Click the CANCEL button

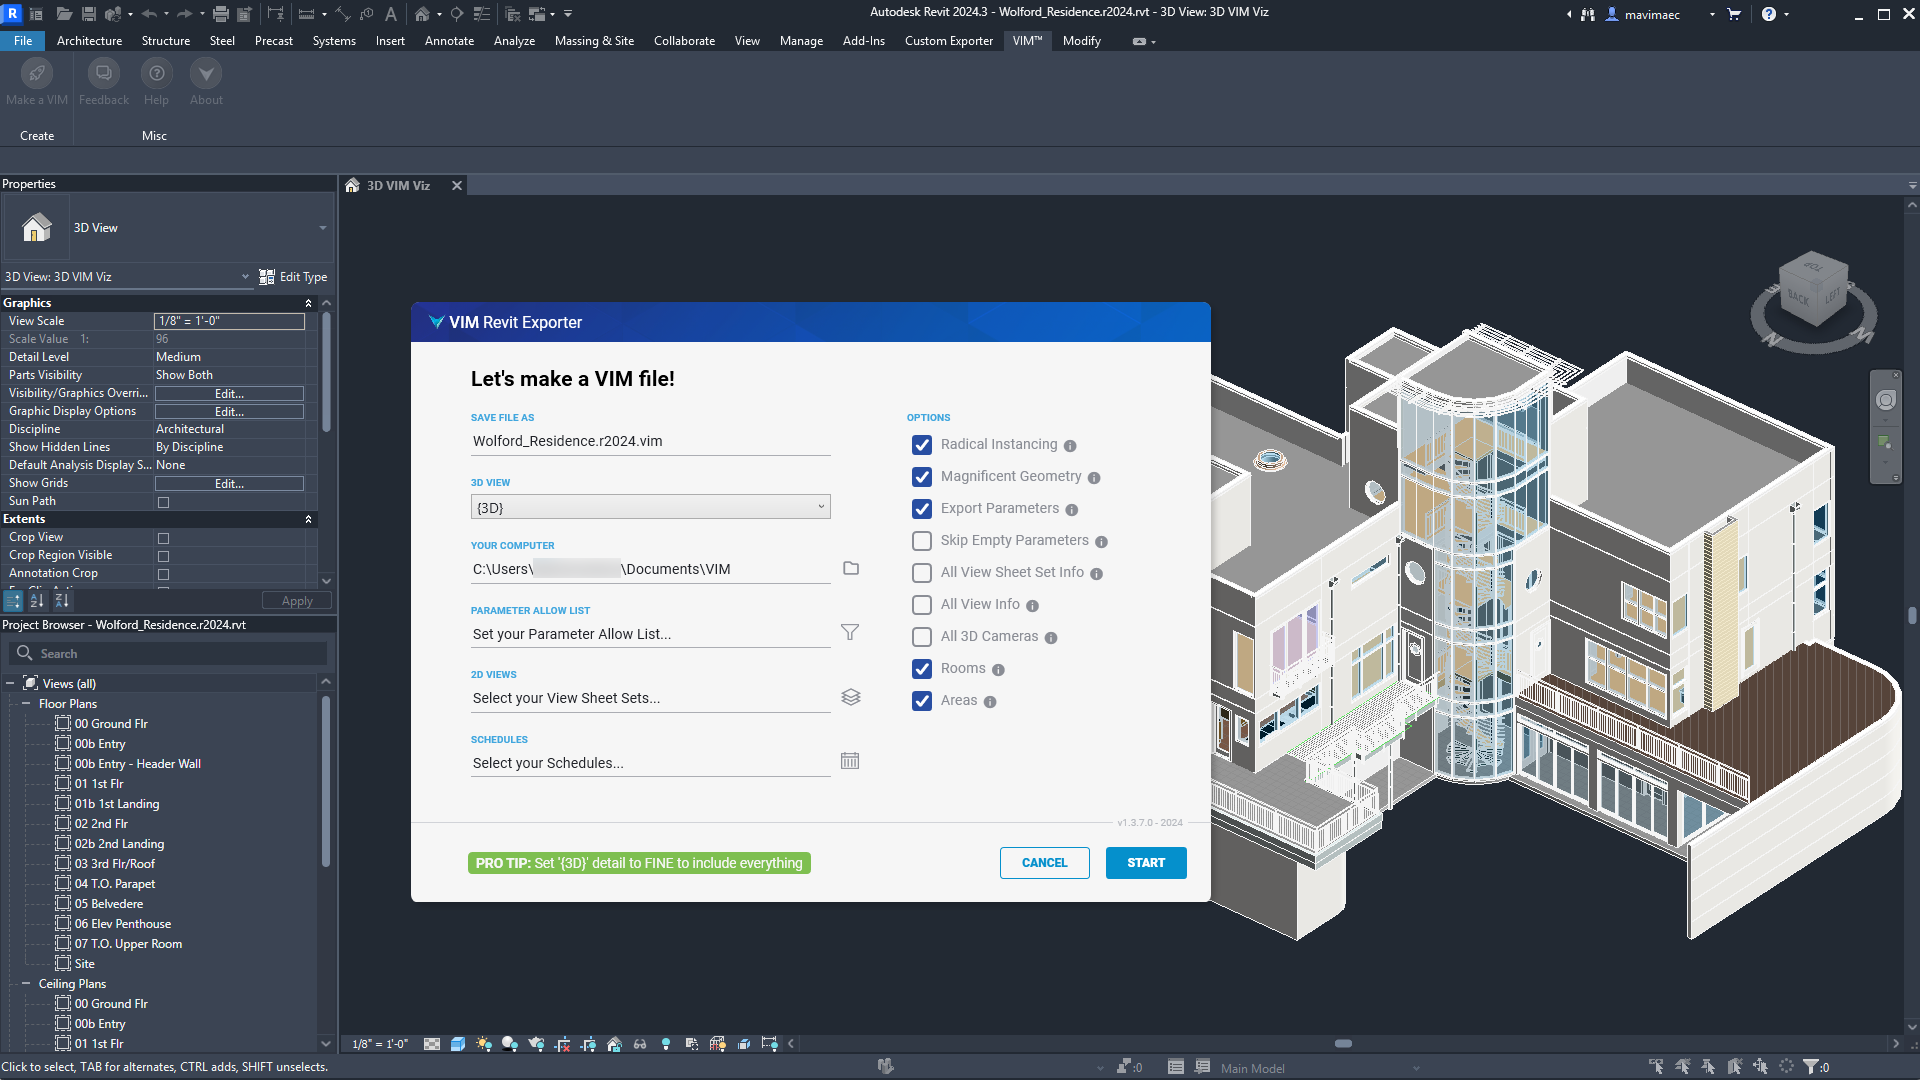point(1044,863)
